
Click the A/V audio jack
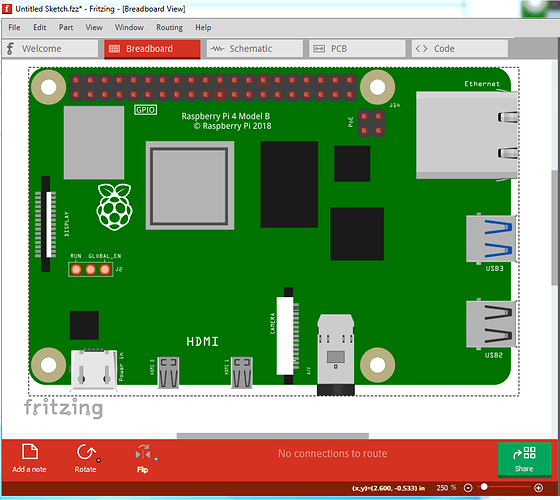click(x=336, y=355)
